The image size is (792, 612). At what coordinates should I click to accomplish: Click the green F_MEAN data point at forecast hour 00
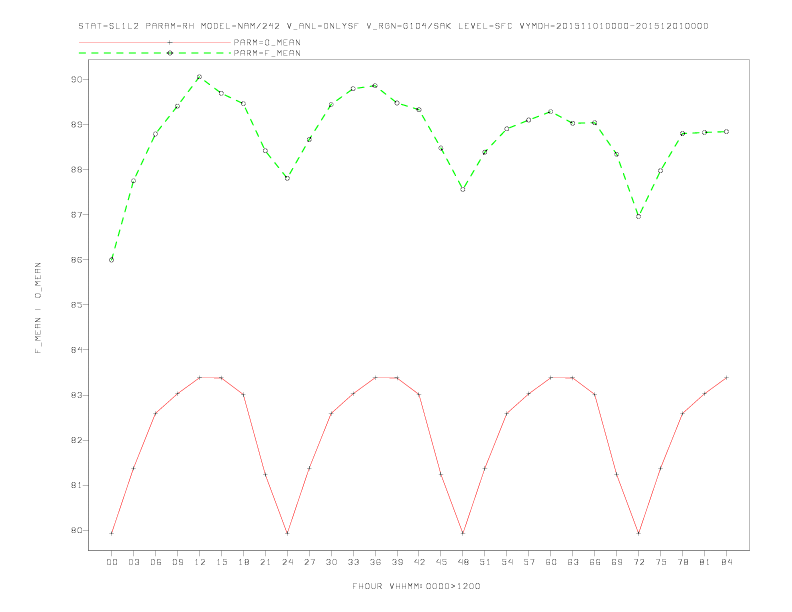[x=112, y=260]
